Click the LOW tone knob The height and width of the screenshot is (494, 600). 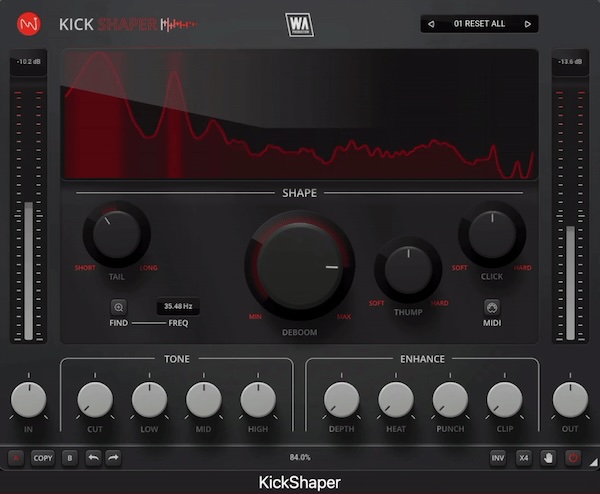pyautogui.click(x=149, y=399)
